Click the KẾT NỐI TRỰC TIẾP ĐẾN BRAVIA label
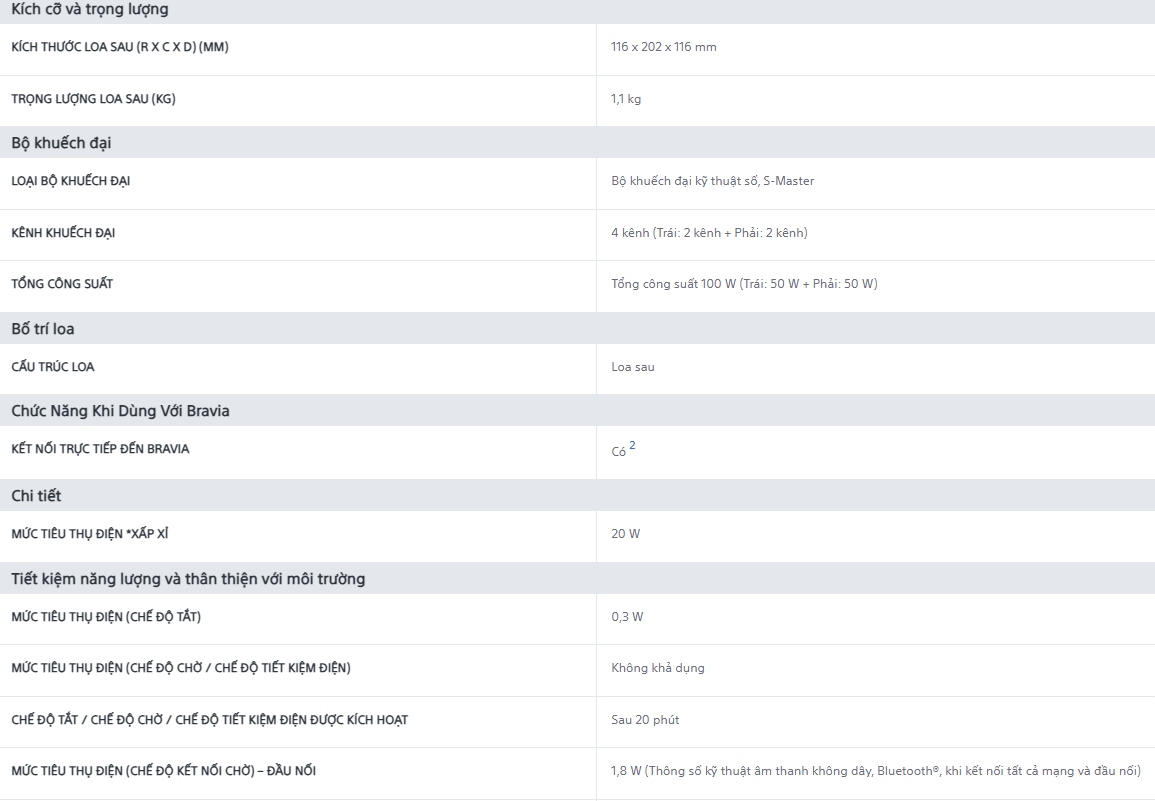1155x801 pixels. pyautogui.click(x=100, y=449)
